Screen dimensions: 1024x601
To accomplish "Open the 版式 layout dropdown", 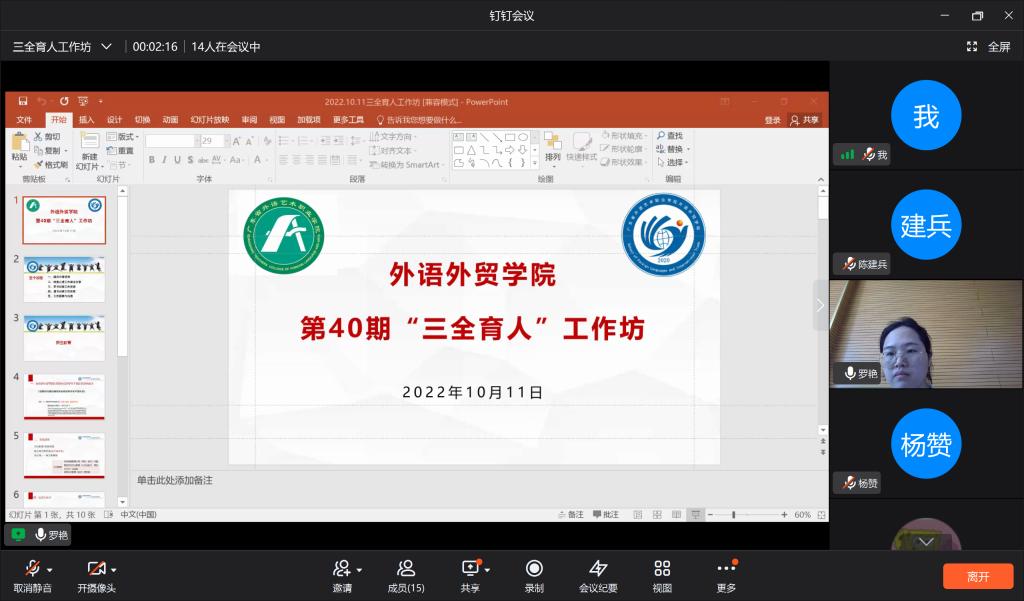I will (123, 137).
